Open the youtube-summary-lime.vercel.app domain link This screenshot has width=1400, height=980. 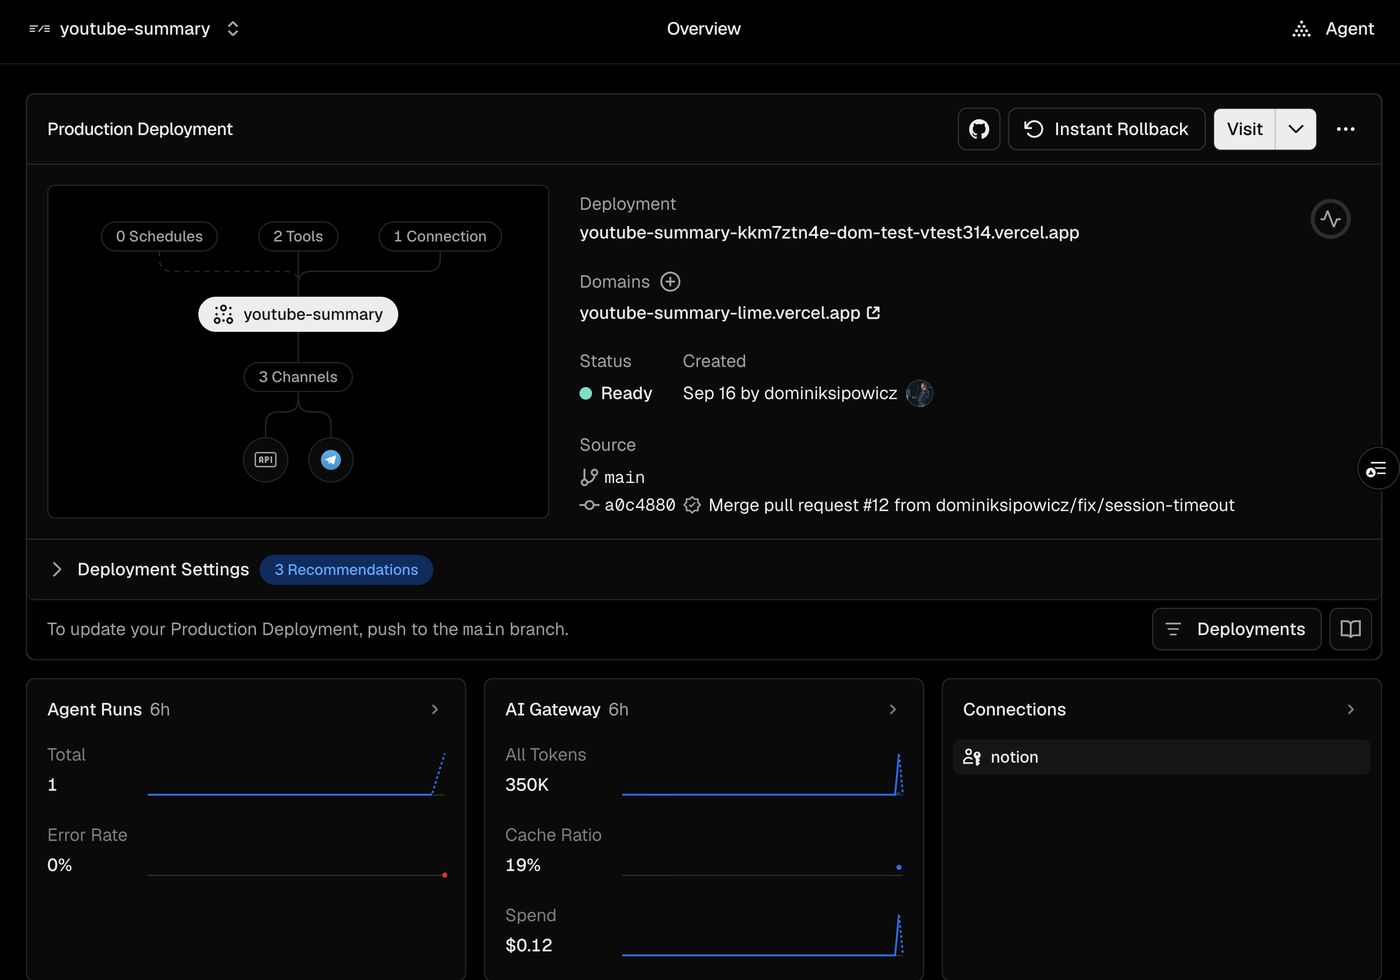[x=730, y=313]
